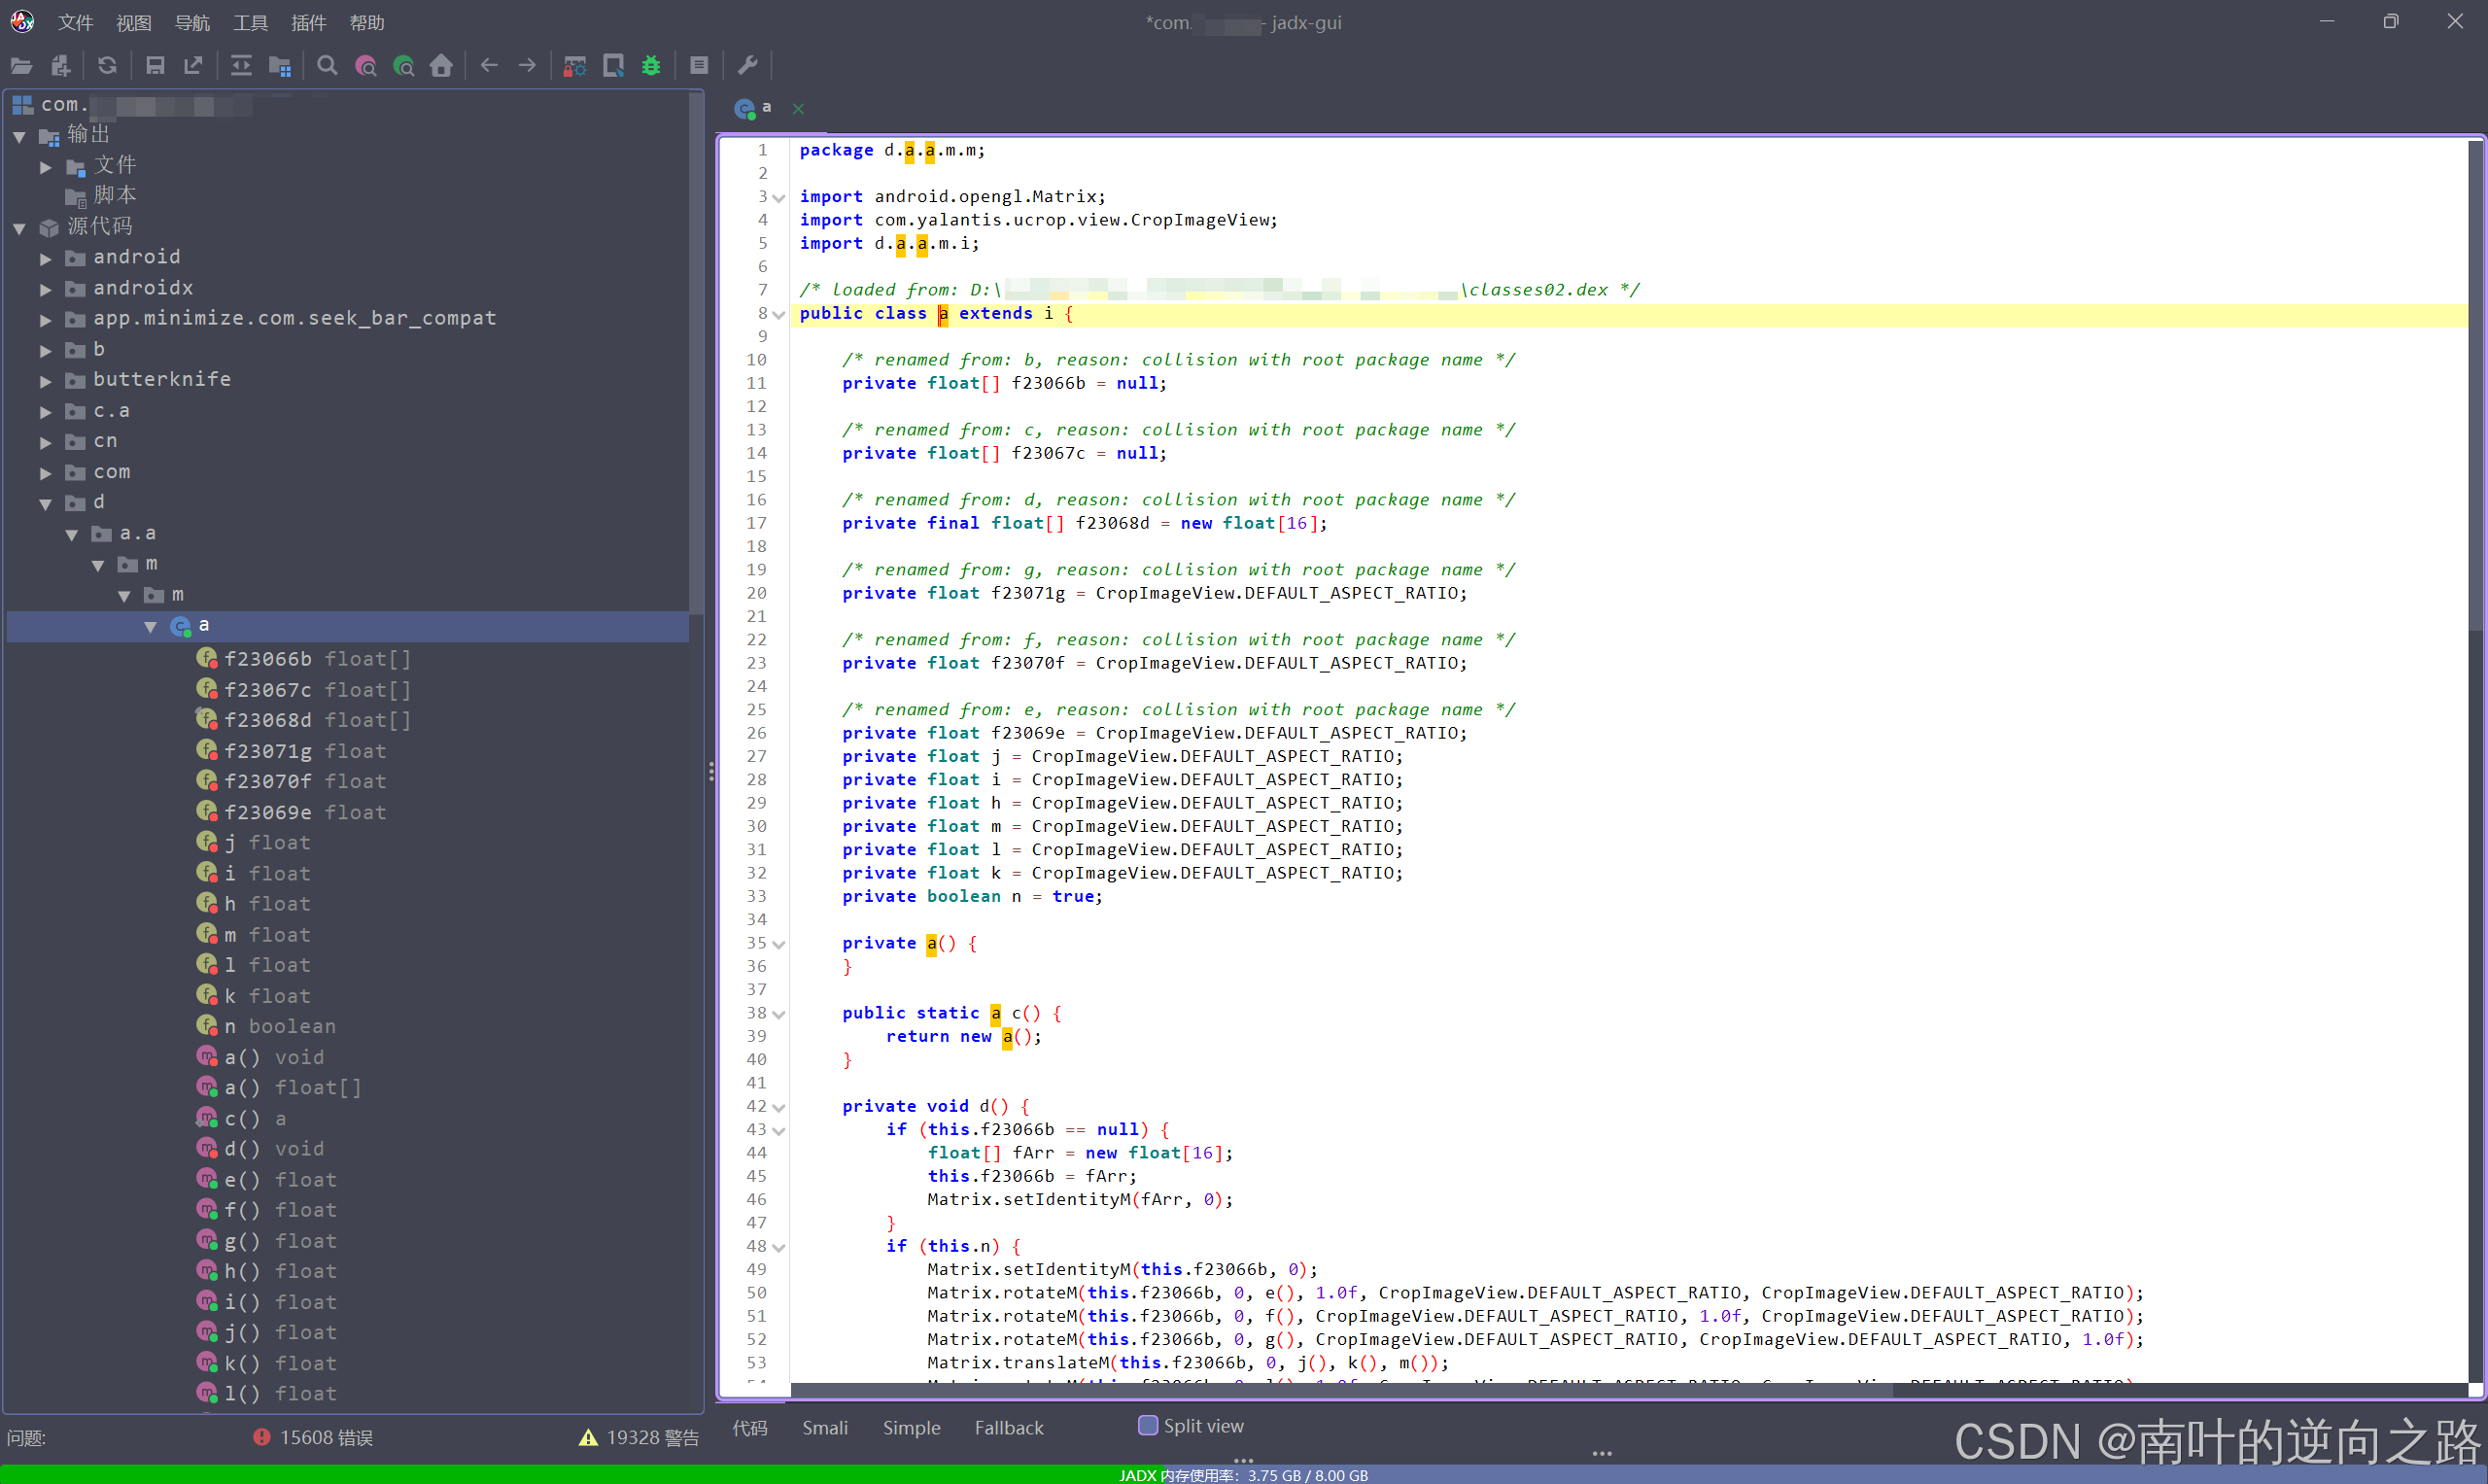Close the class a editor tab
This screenshot has width=2488, height=1484.
(798, 108)
